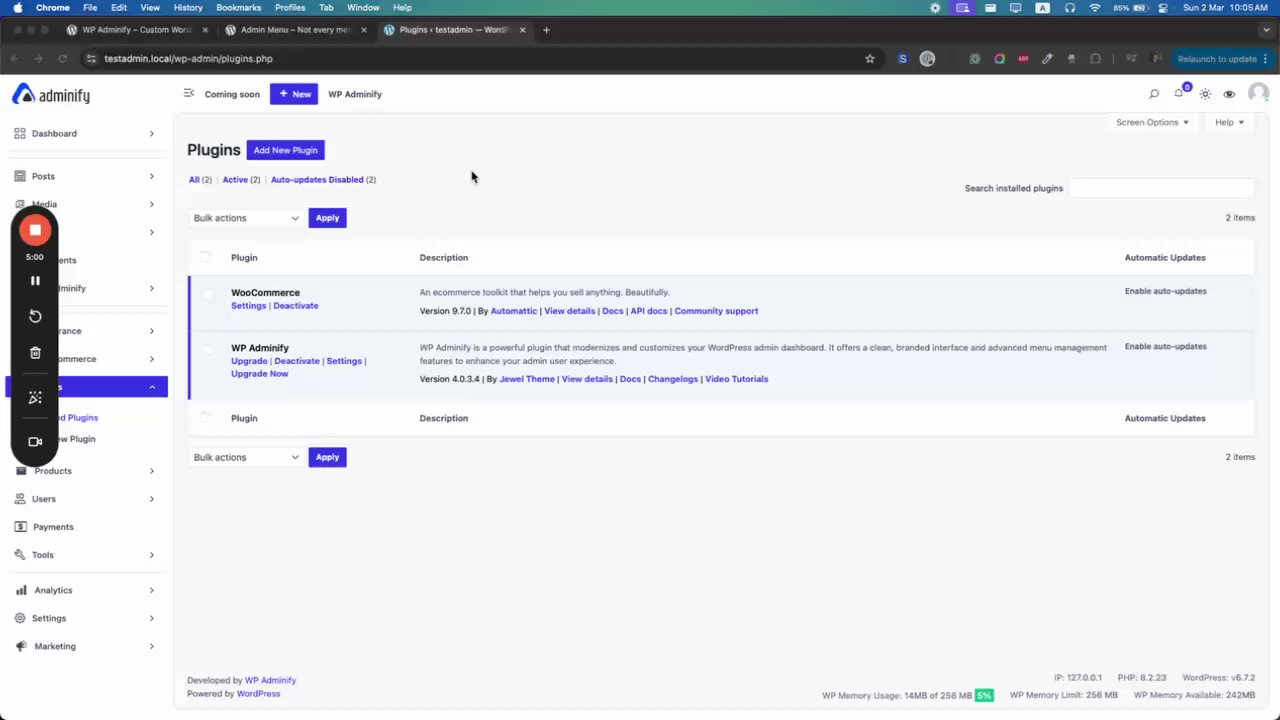Reload the page in Chrome
This screenshot has height=720, width=1280.
[62, 59]
